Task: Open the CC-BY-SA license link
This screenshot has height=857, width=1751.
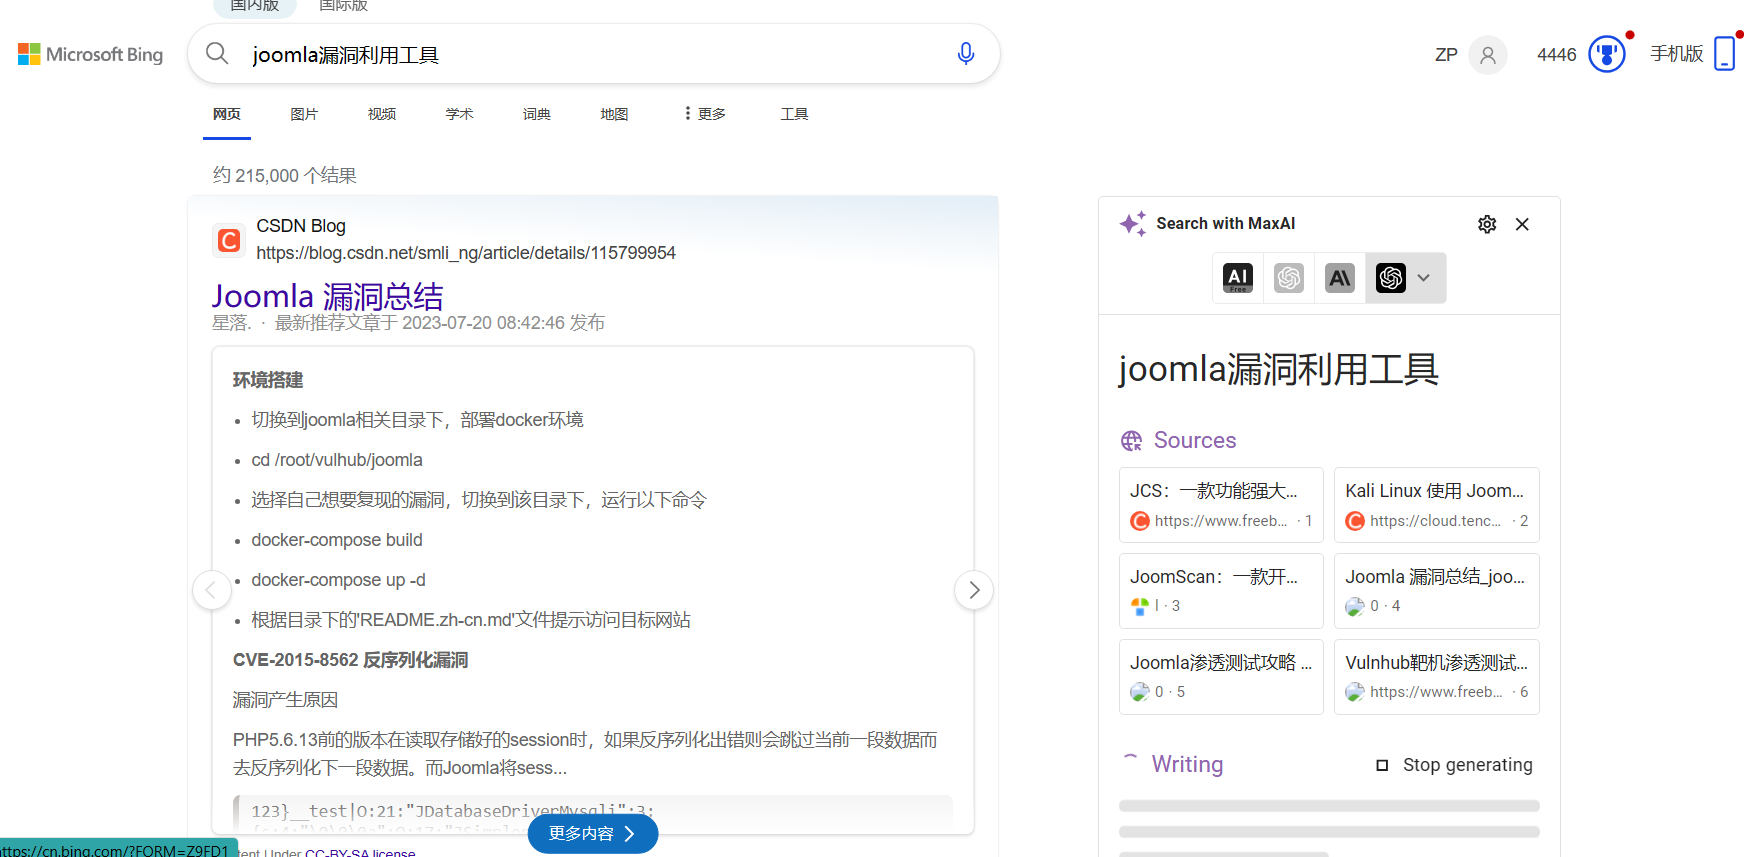Action: tap(360, 852)
